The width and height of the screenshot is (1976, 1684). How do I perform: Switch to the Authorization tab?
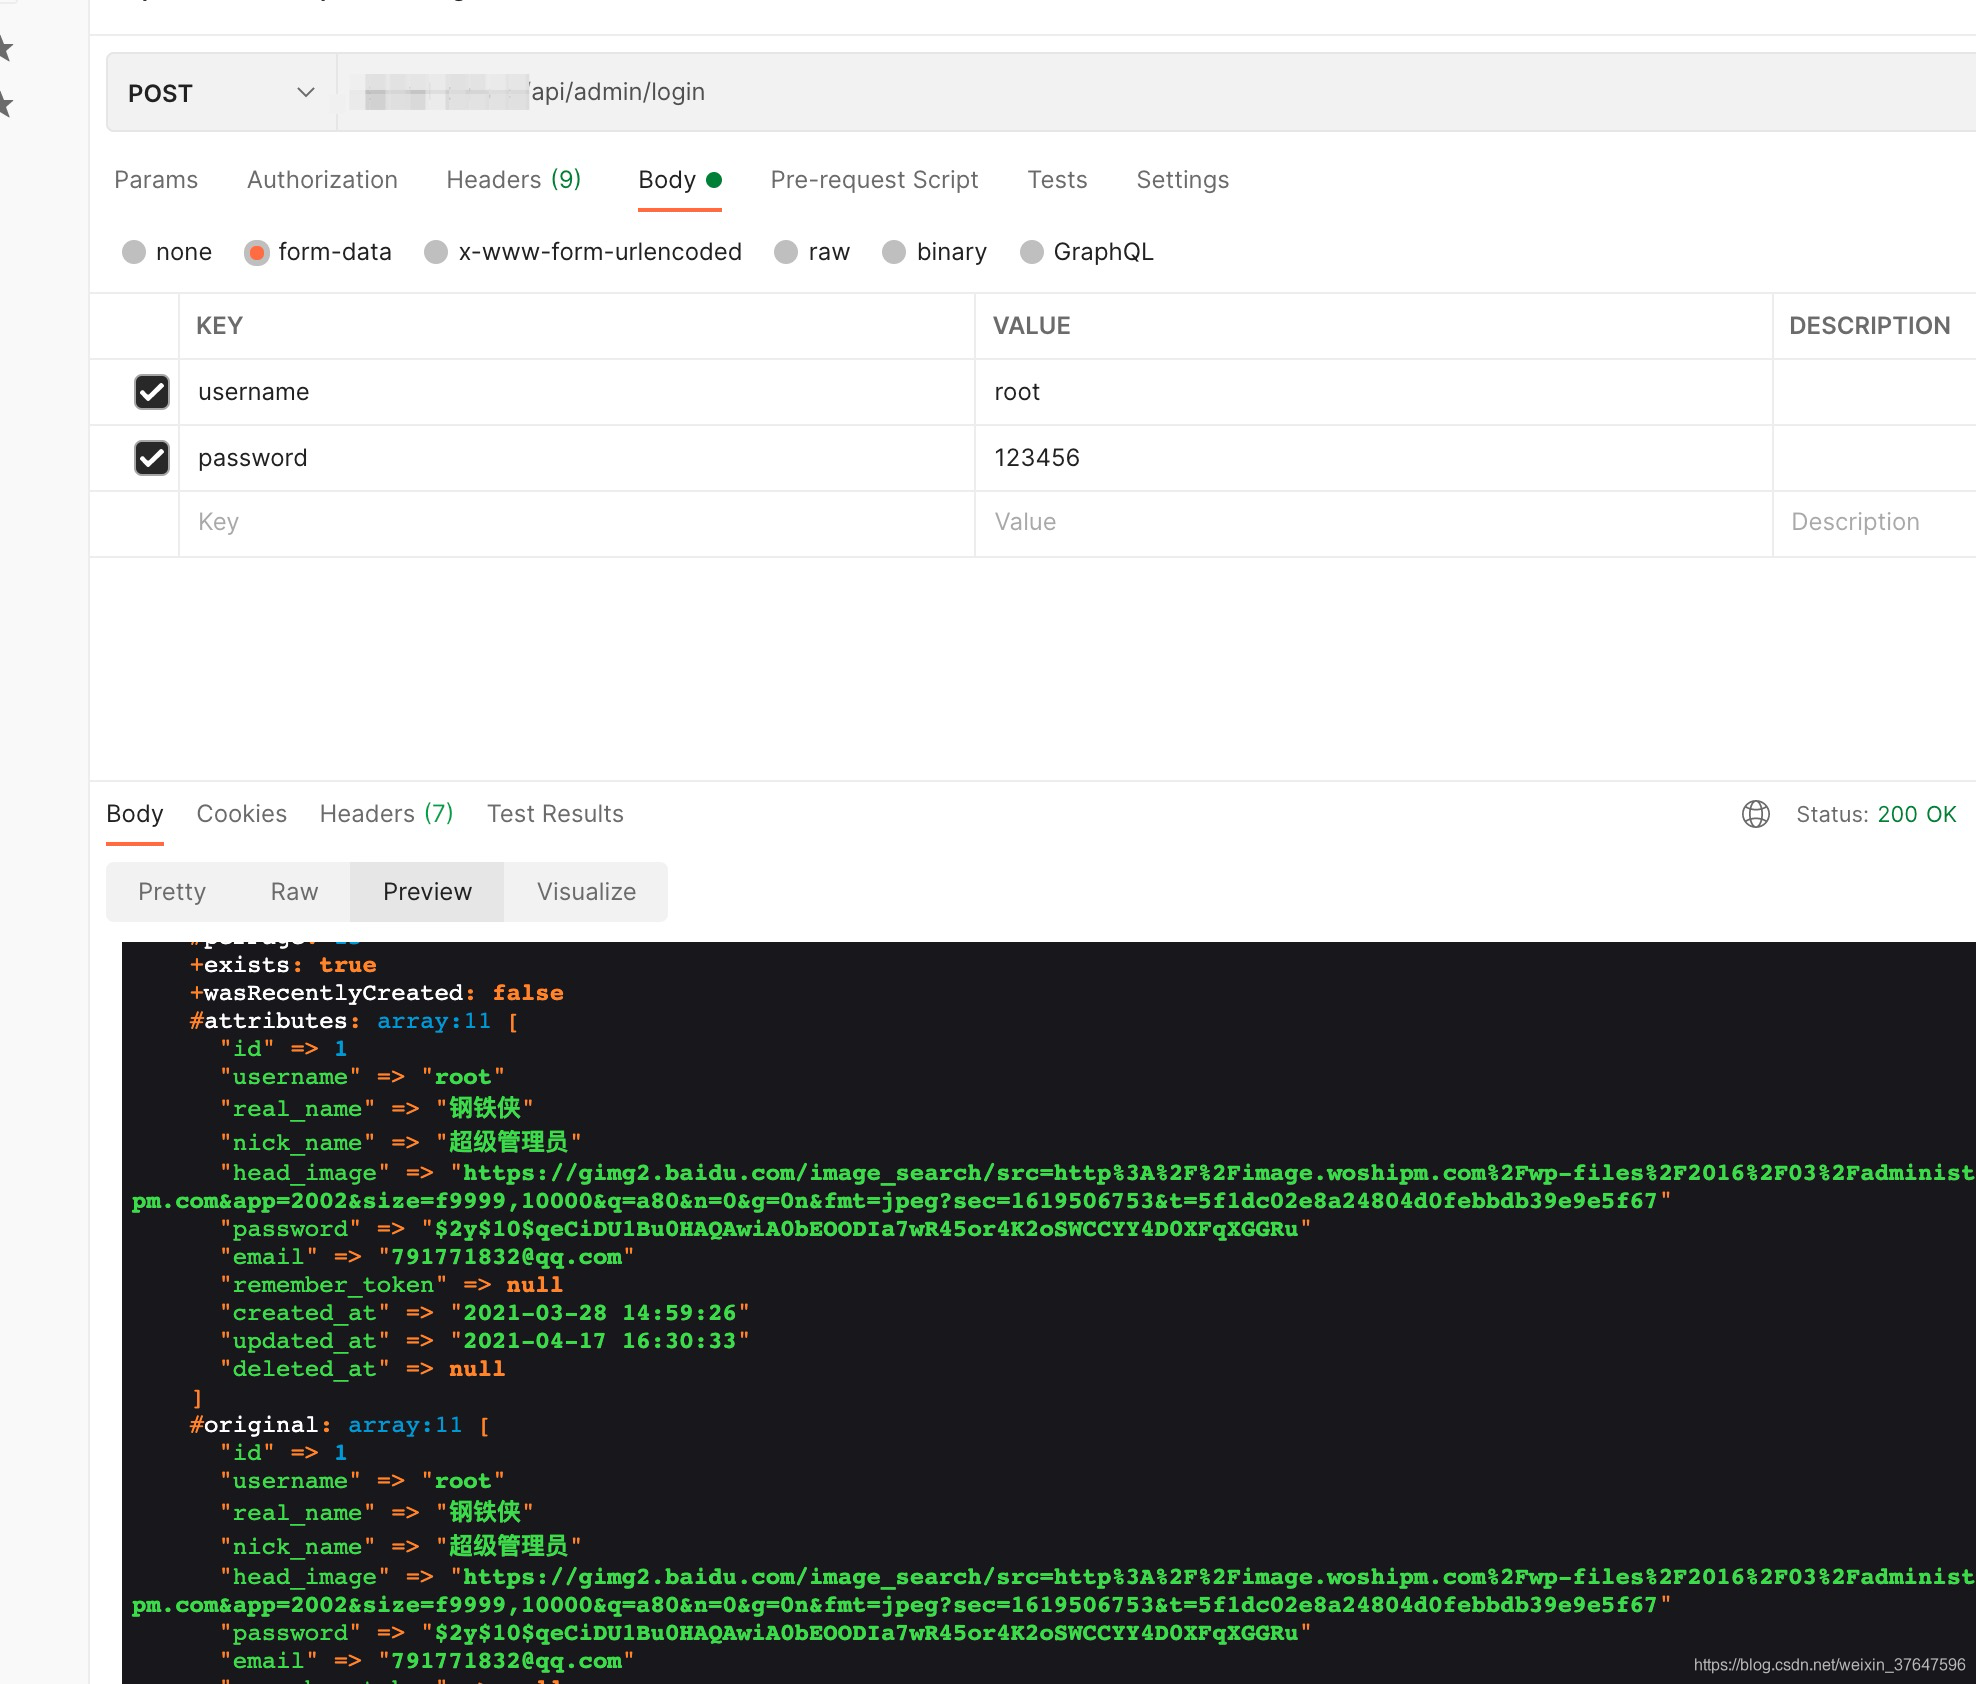(321, 180)
